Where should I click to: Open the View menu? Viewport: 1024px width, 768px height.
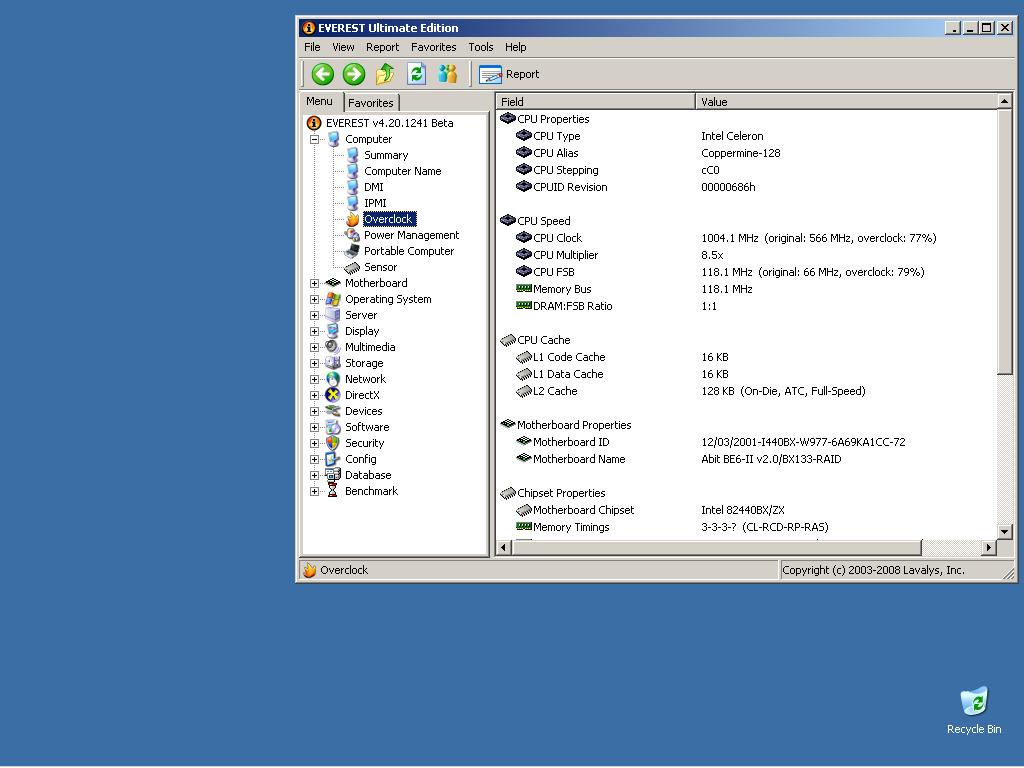pos(343,47)
